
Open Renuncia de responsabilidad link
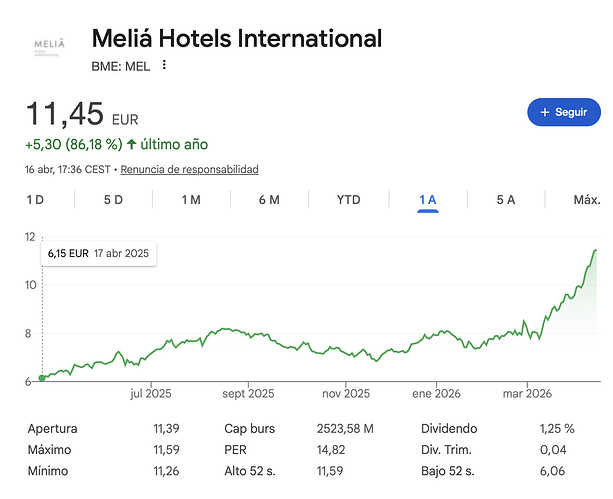tap(190, 169)
